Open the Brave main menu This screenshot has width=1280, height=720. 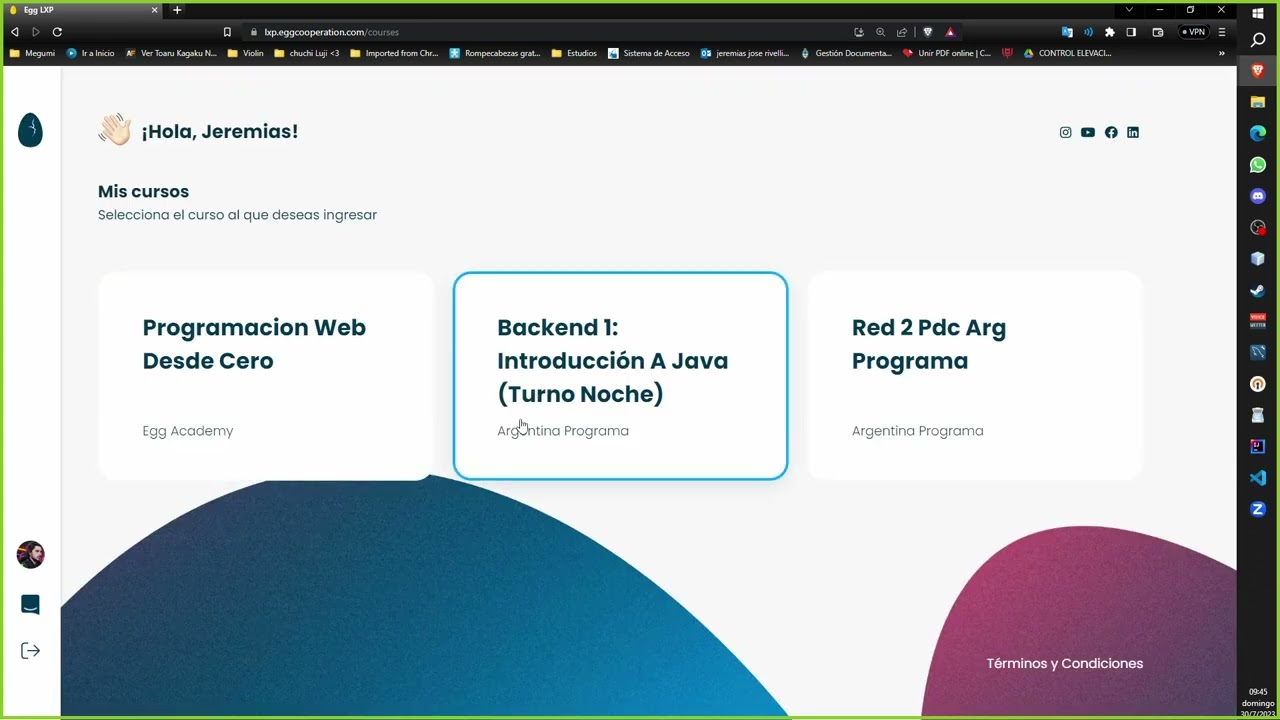click(x=1221, y=32)
